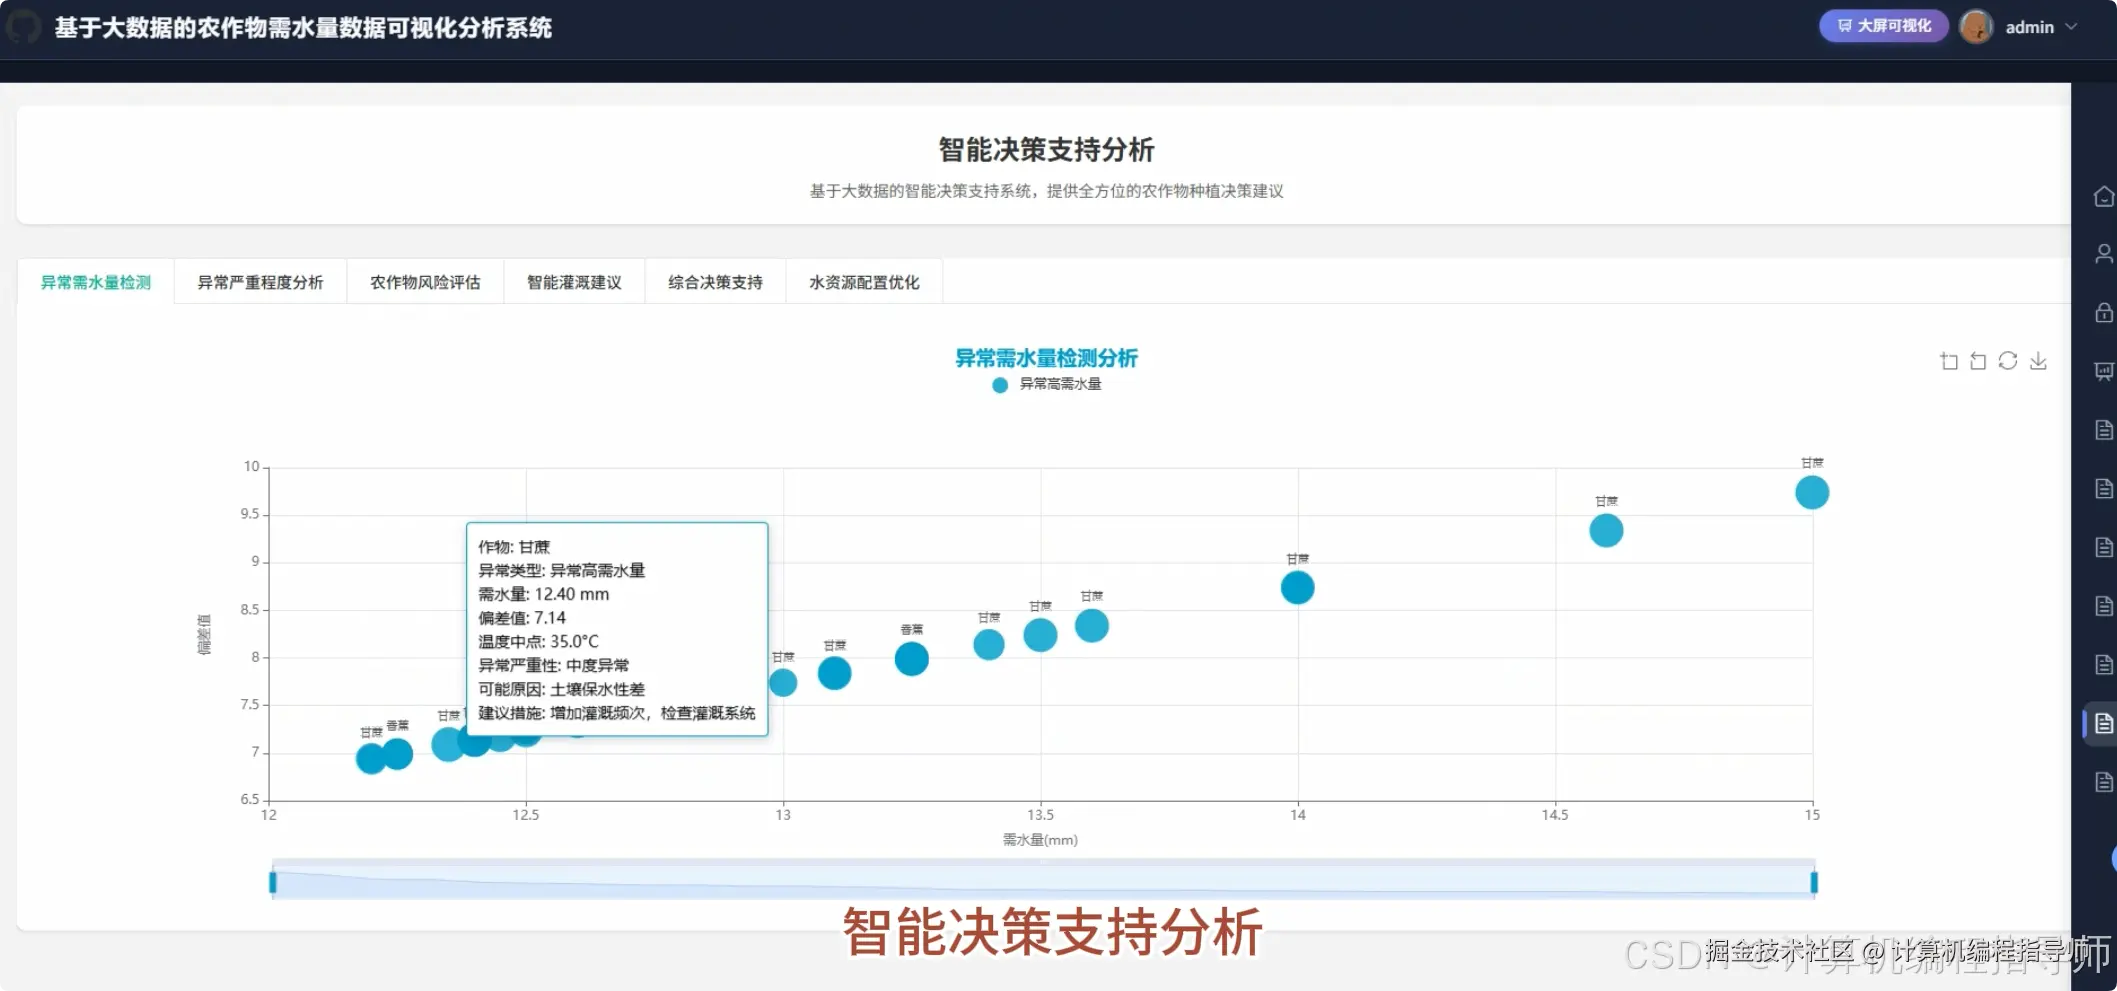
Task: Open the home icon in right sidebar
Action: click(2104, 196)
